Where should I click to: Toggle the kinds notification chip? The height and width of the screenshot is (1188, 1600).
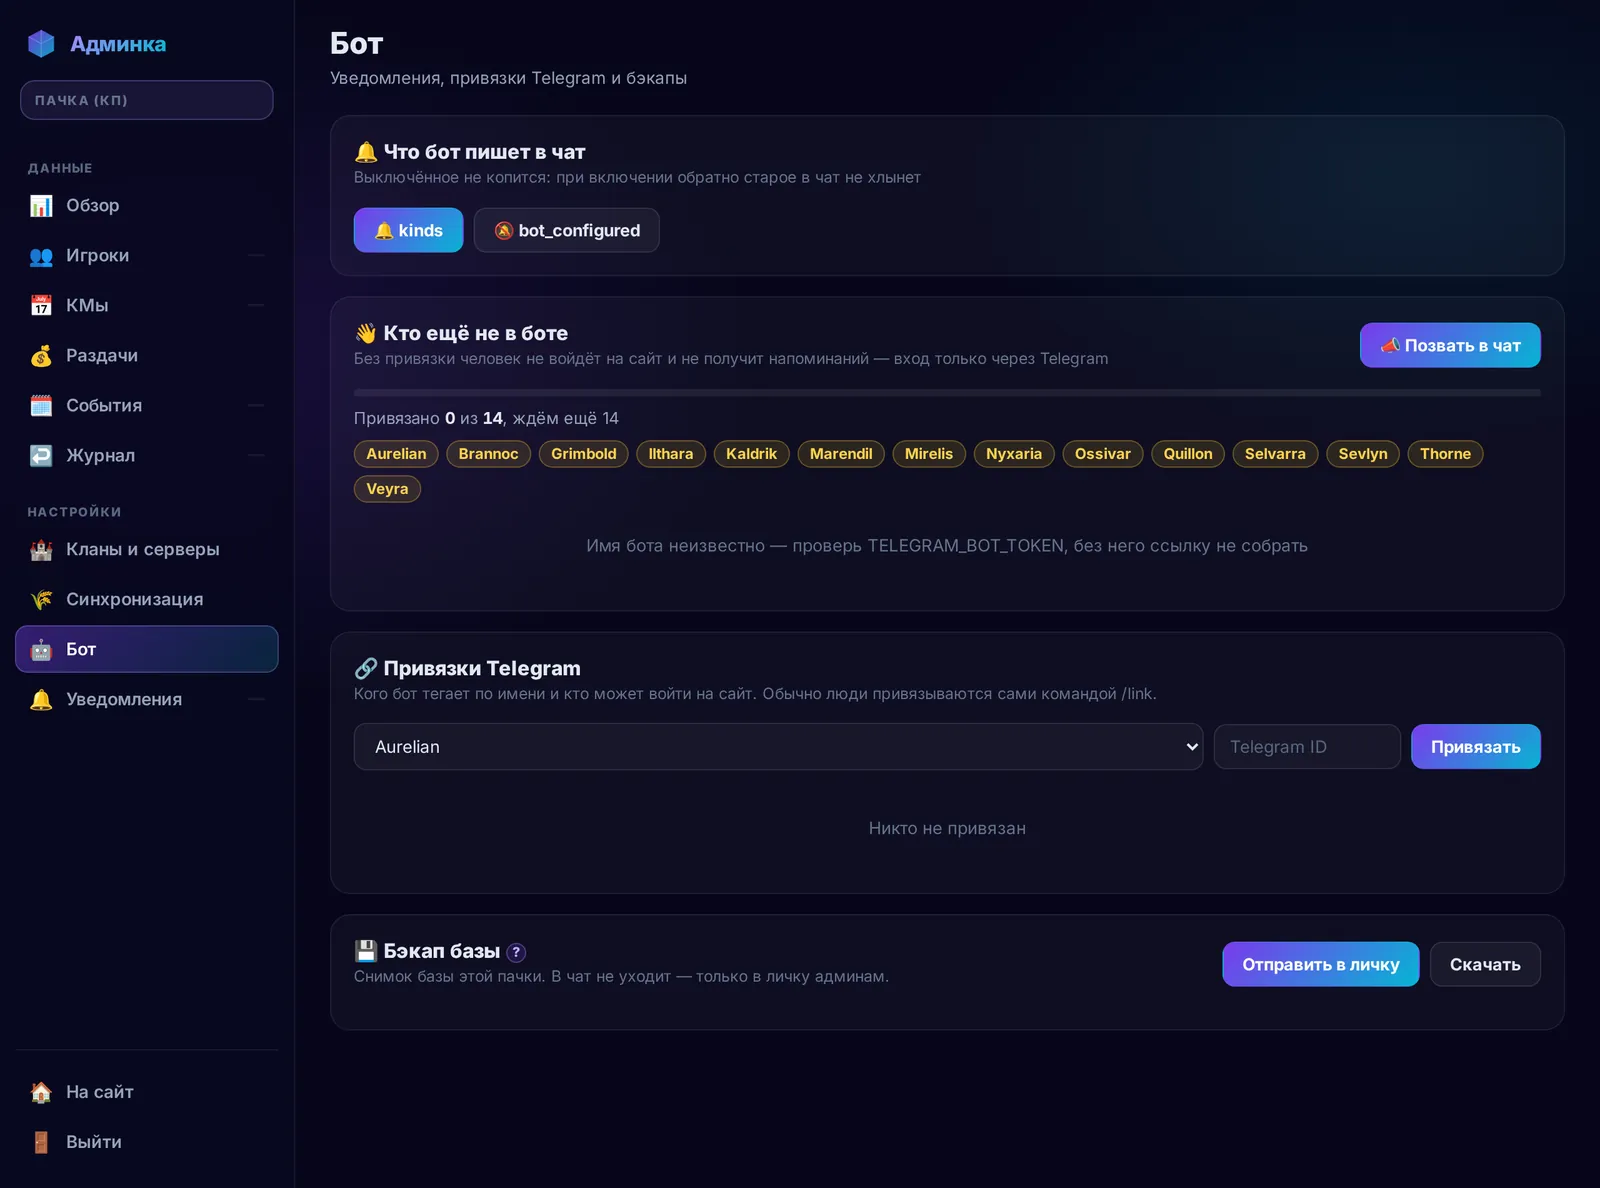point(408,230)
